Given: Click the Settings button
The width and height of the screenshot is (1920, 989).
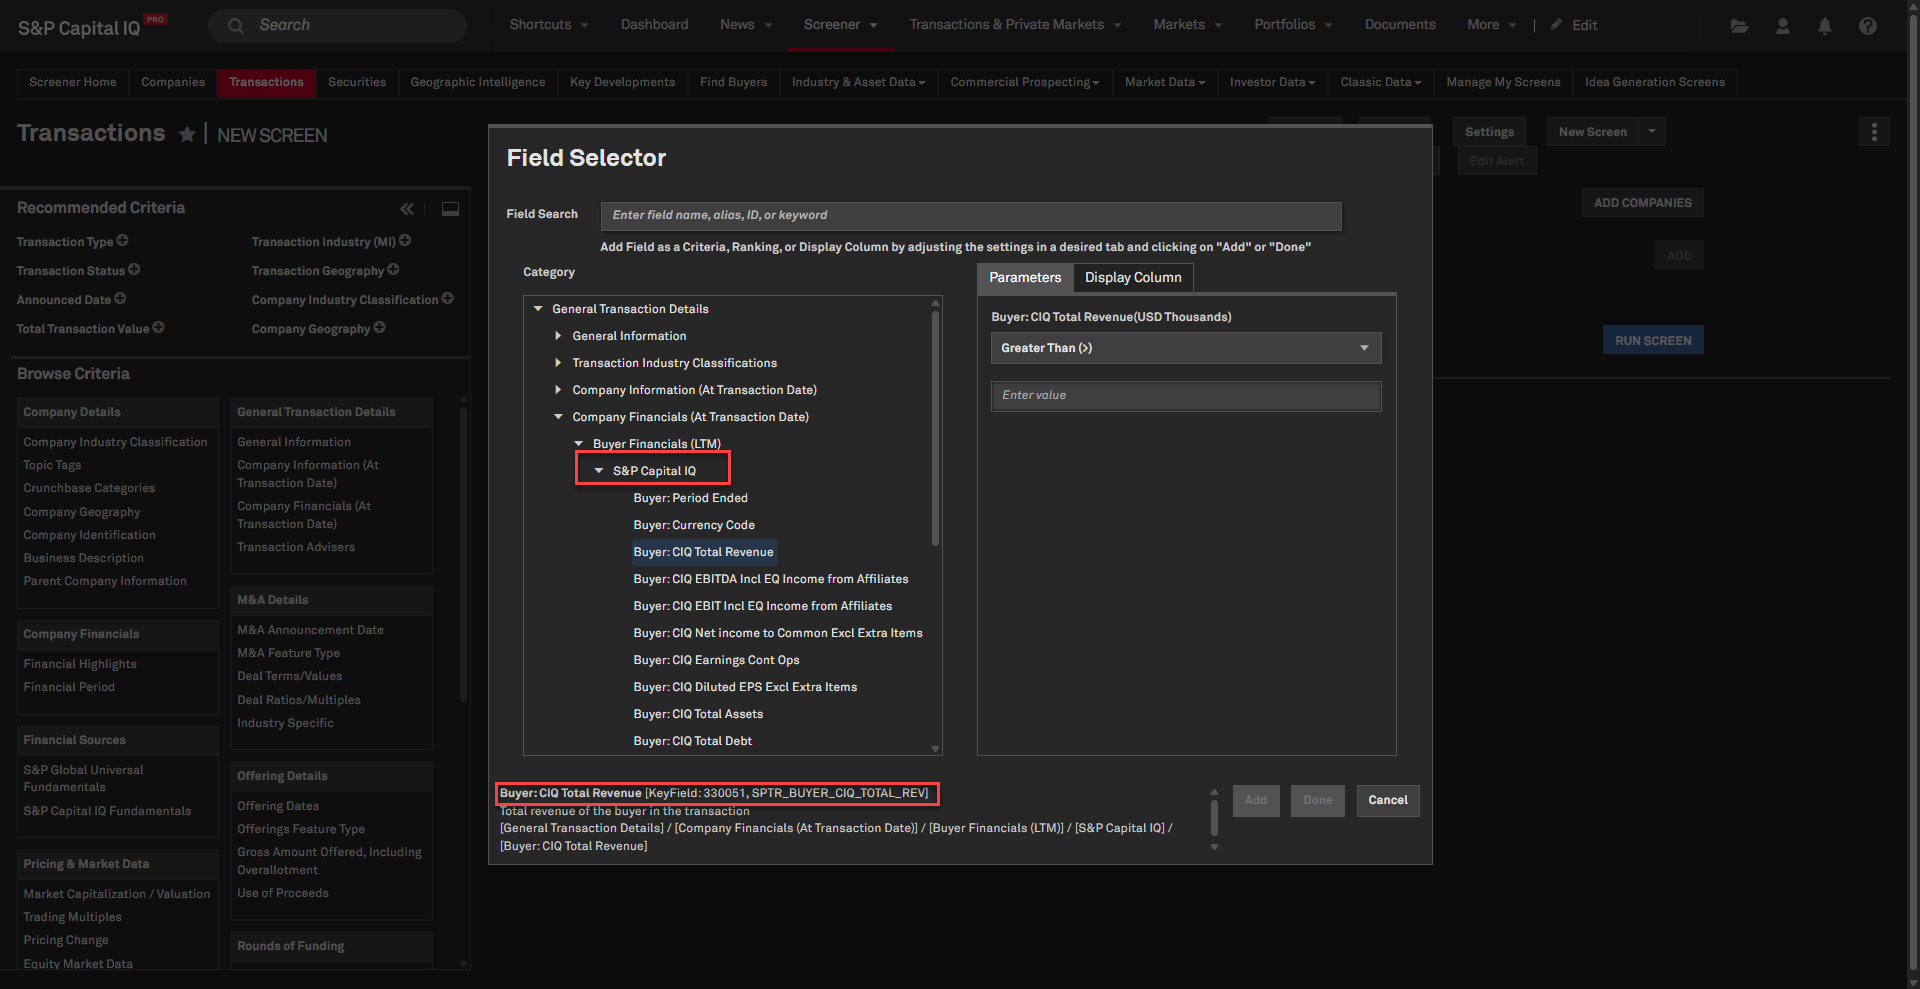Looking at the screenshot, I should [x=1489, y=132].
